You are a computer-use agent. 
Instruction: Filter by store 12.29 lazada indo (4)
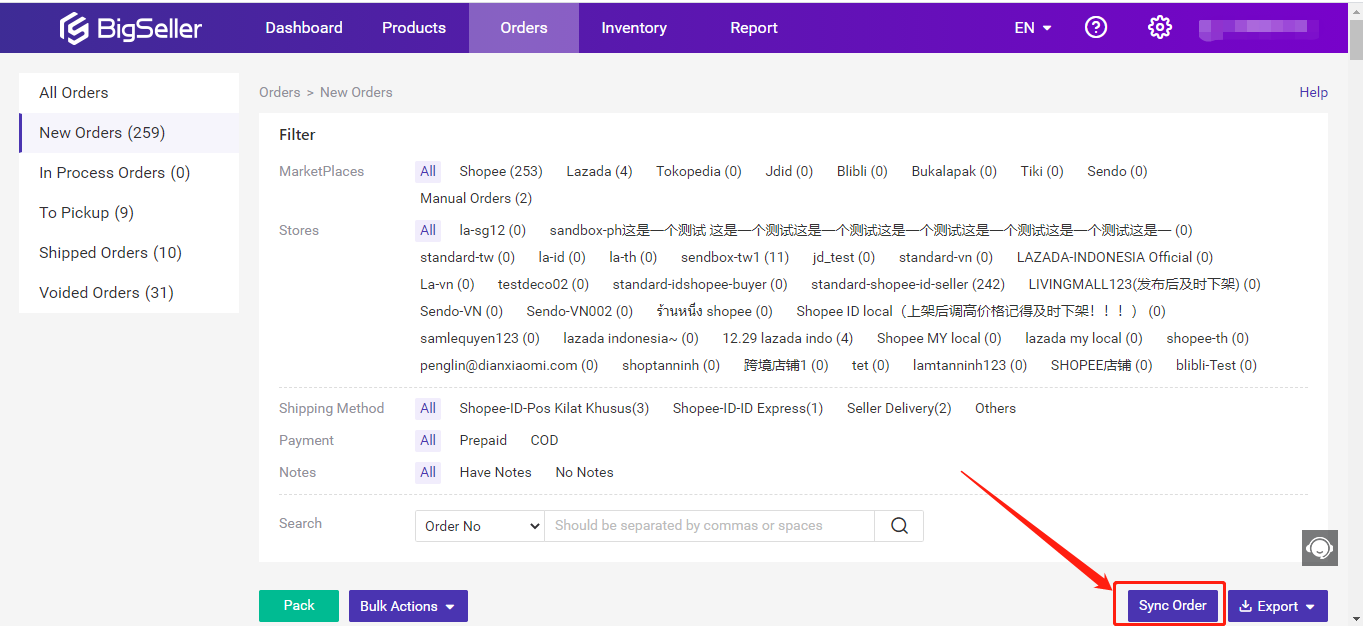point(788,339)
